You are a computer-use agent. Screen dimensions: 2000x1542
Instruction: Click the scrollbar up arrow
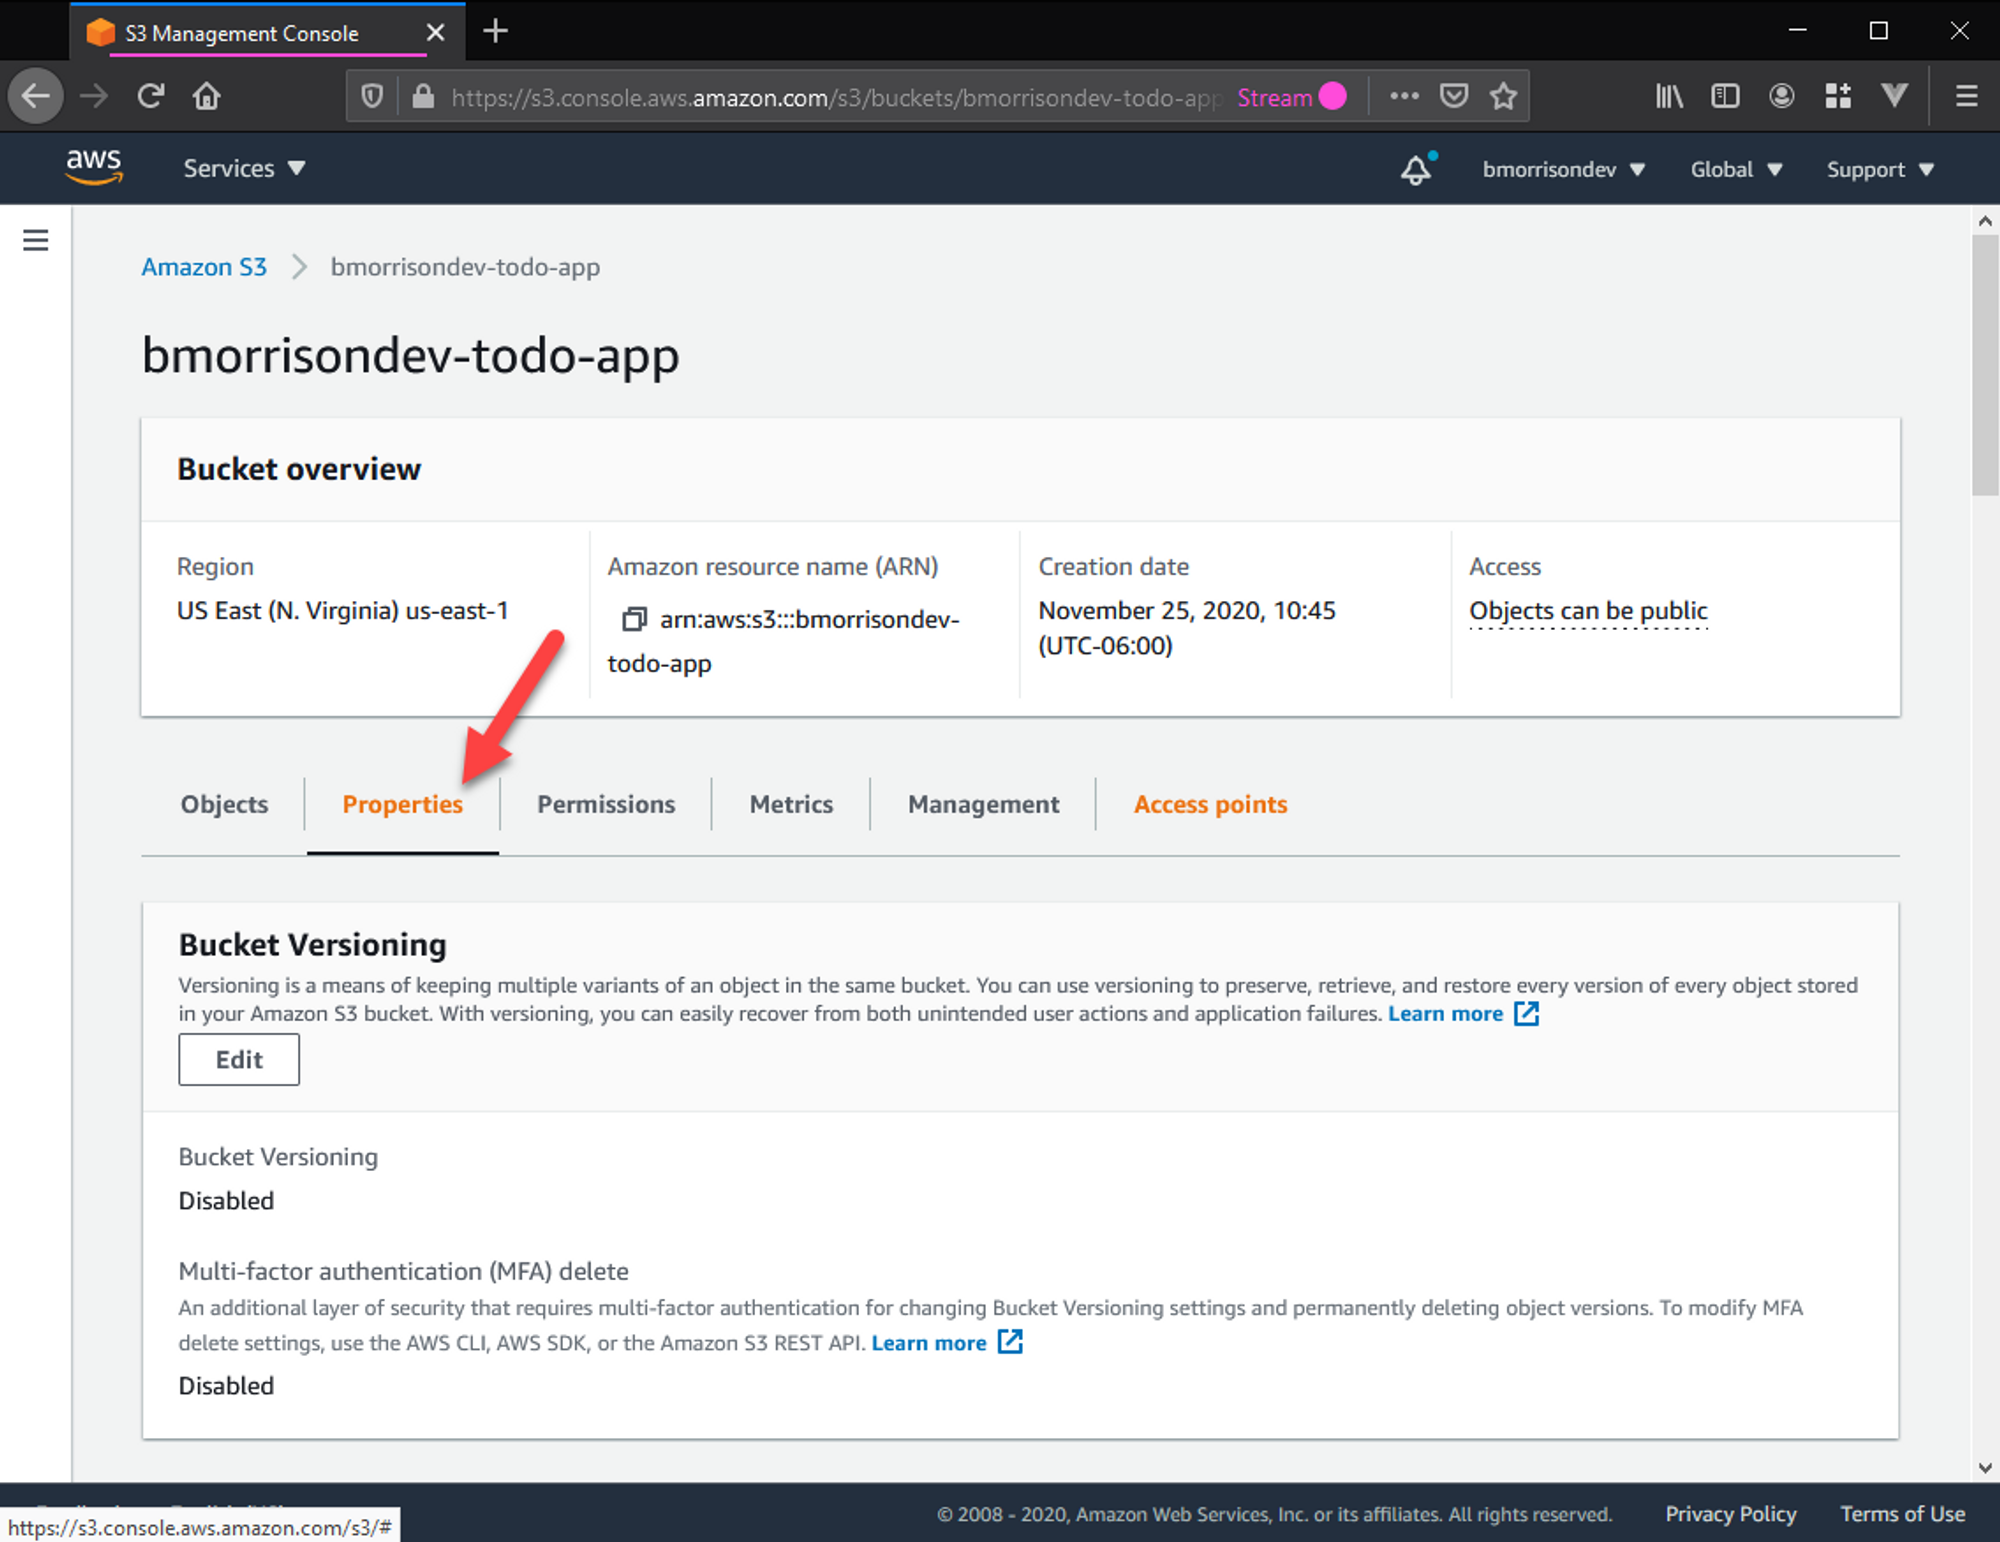point(1985,221)
